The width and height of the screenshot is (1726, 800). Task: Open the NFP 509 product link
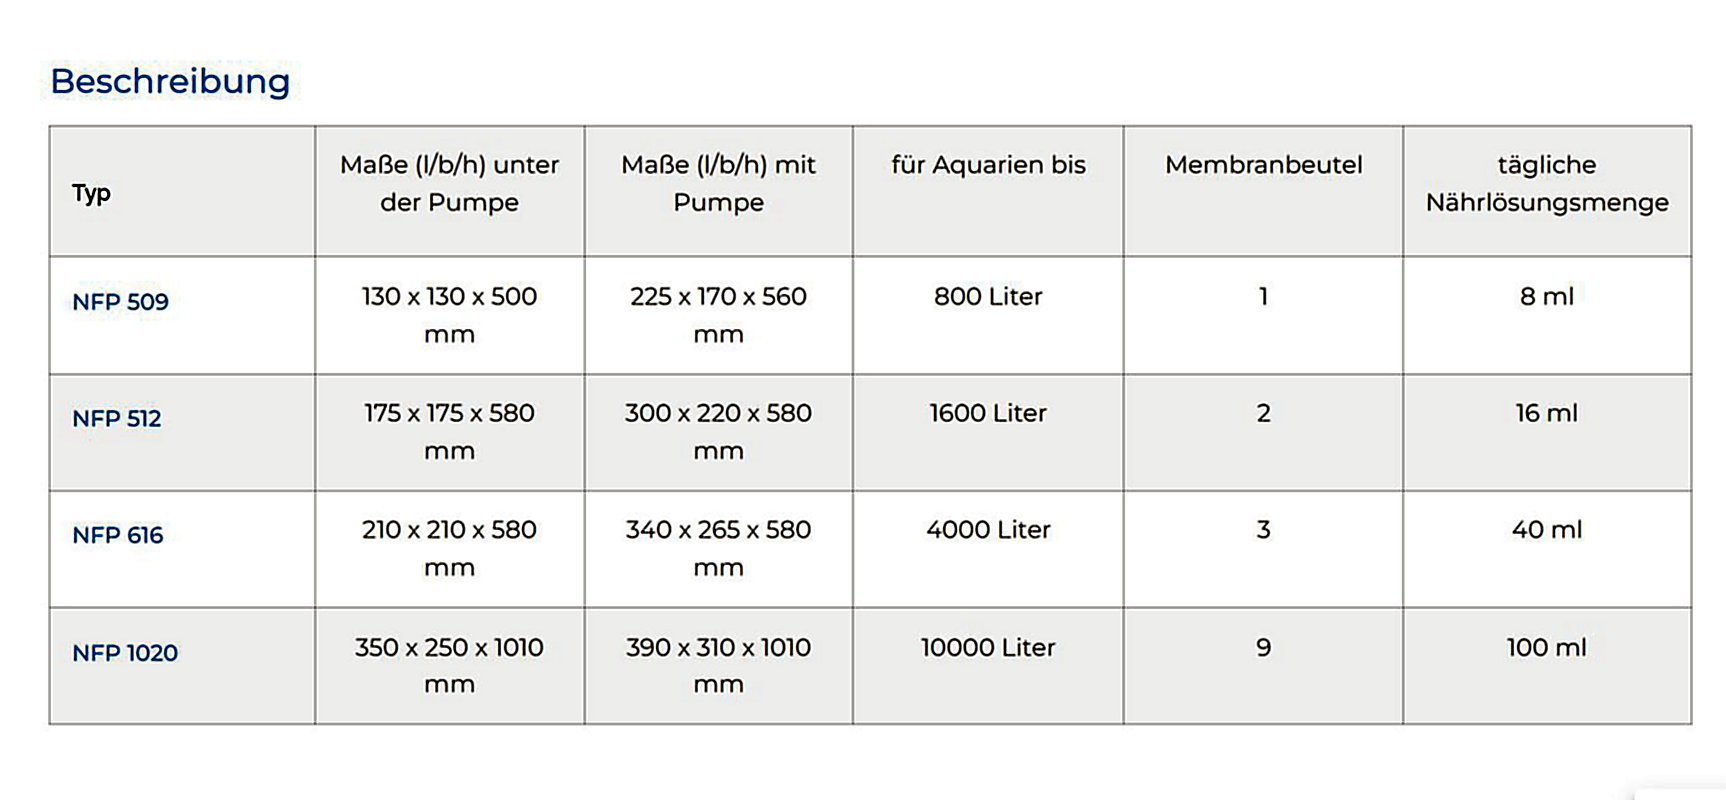coord(120,301)
